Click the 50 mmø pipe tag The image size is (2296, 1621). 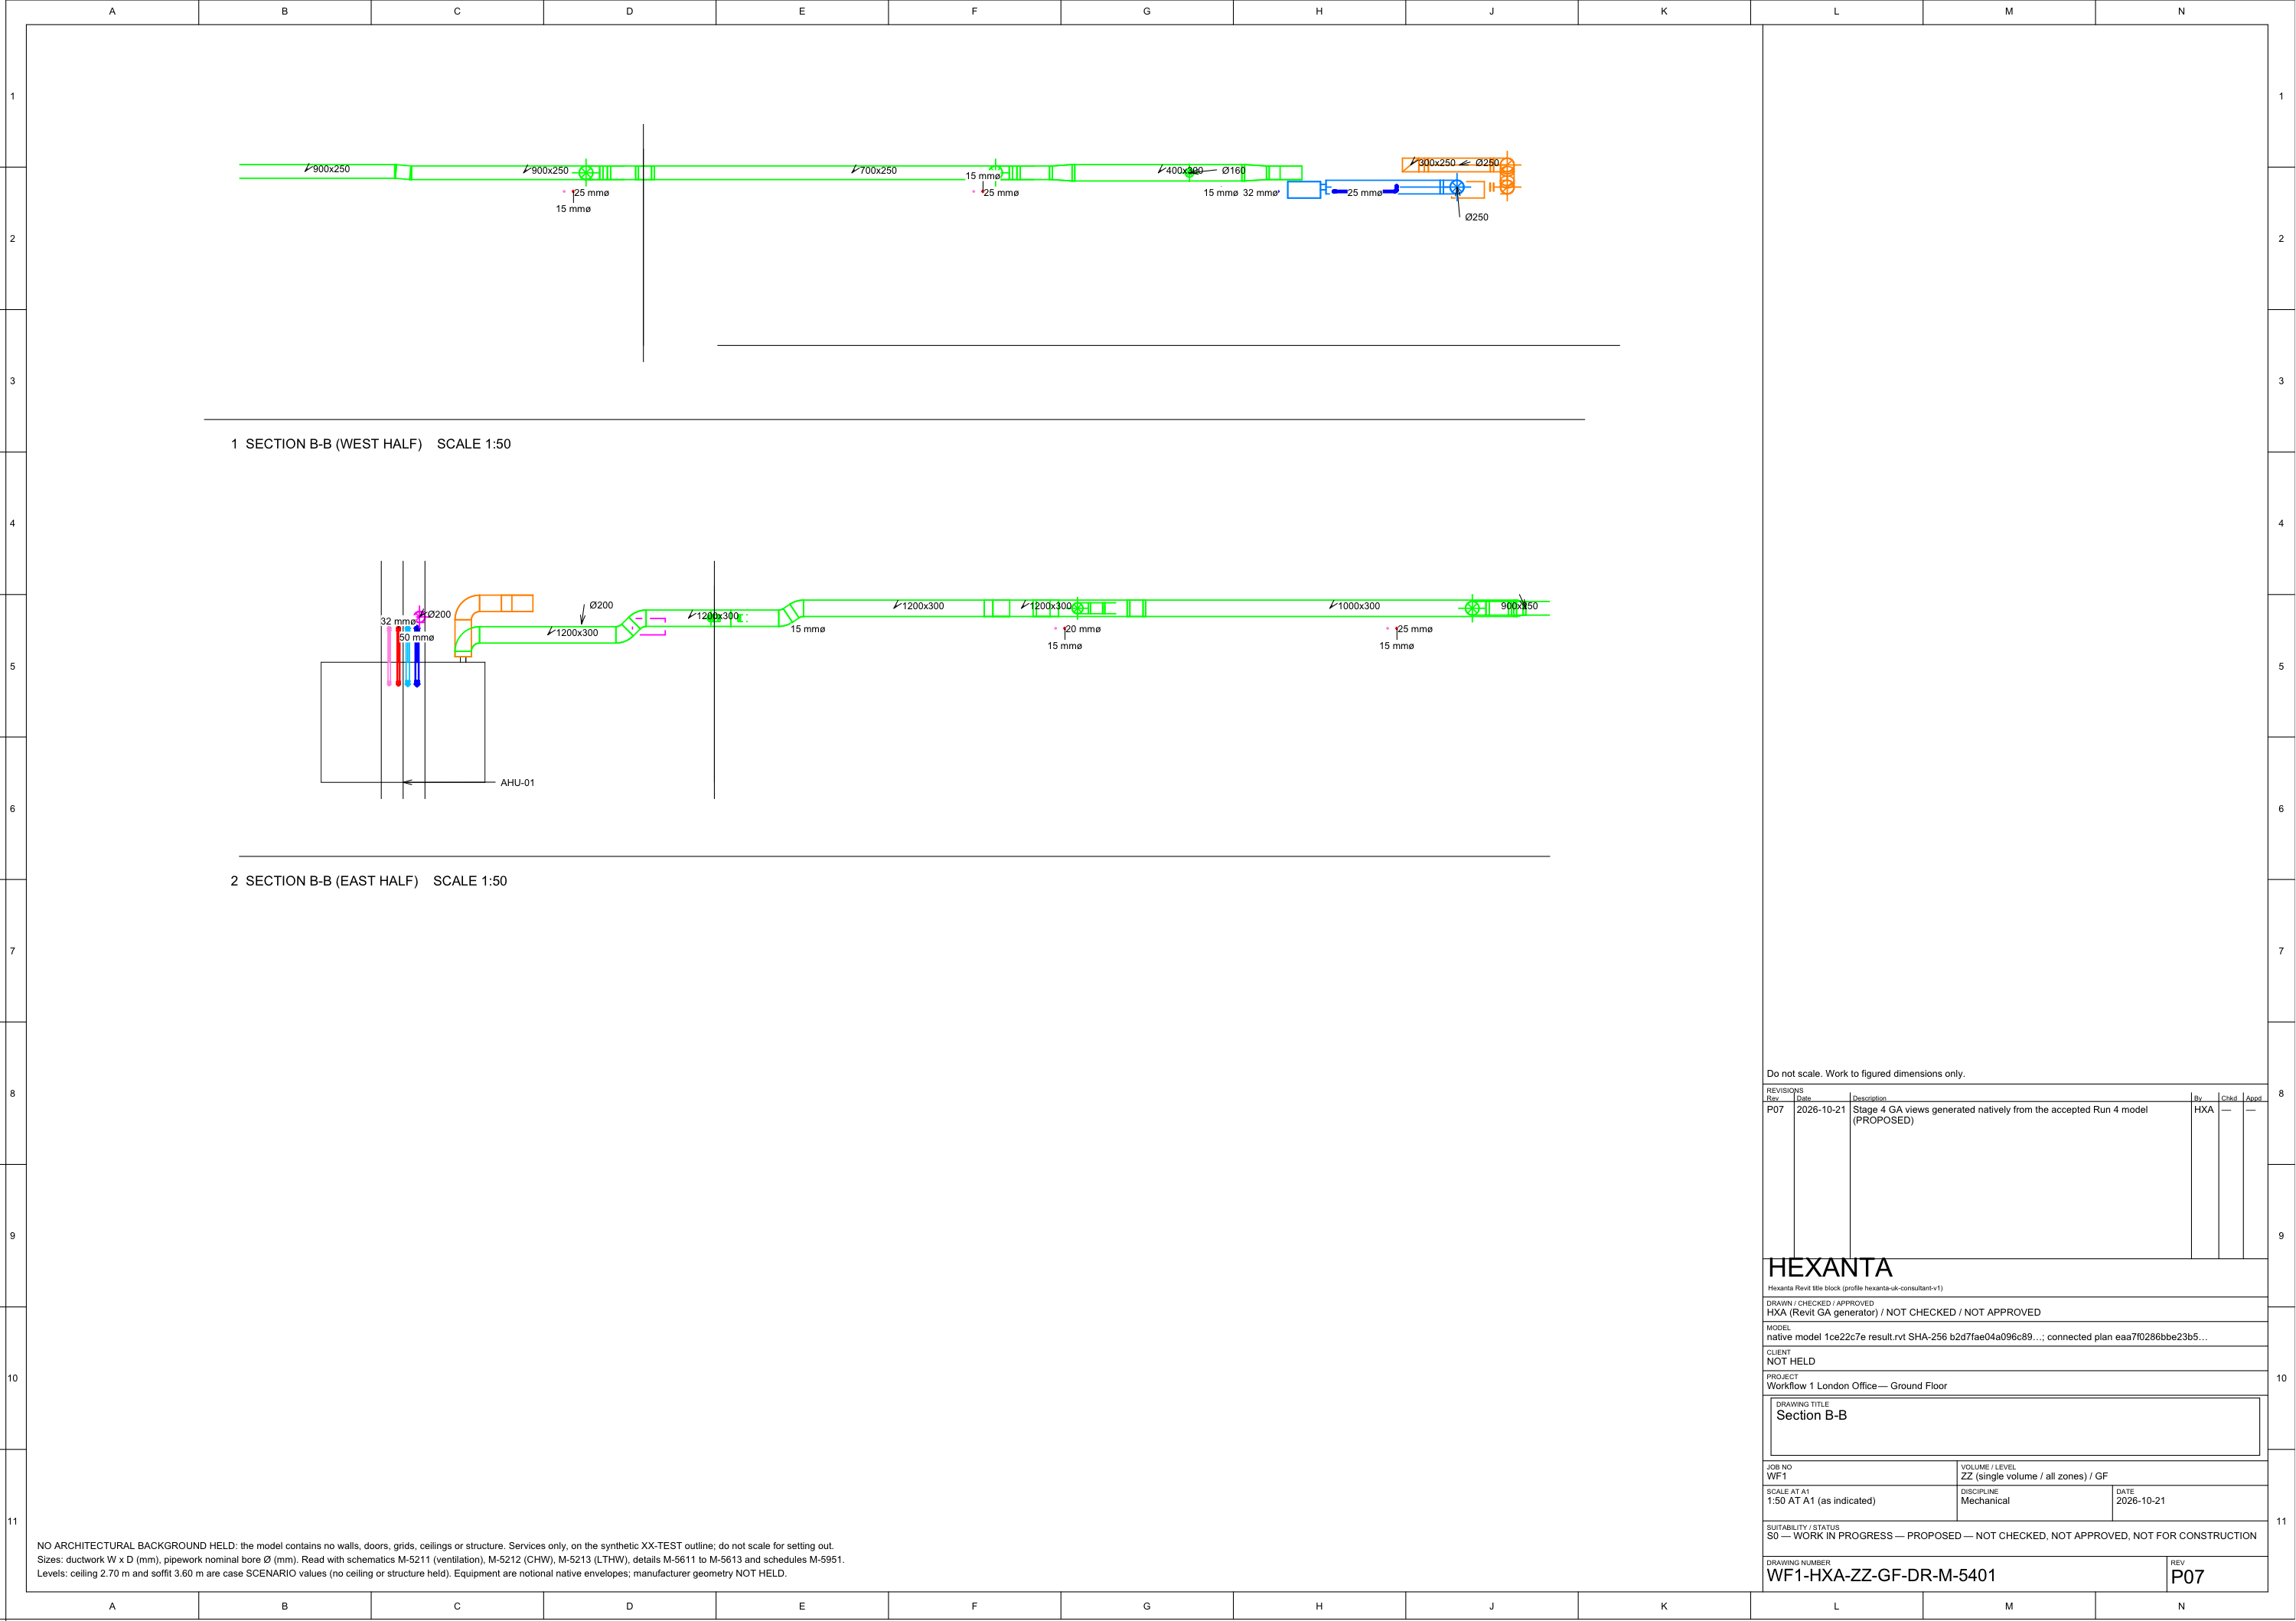point(417,637)
